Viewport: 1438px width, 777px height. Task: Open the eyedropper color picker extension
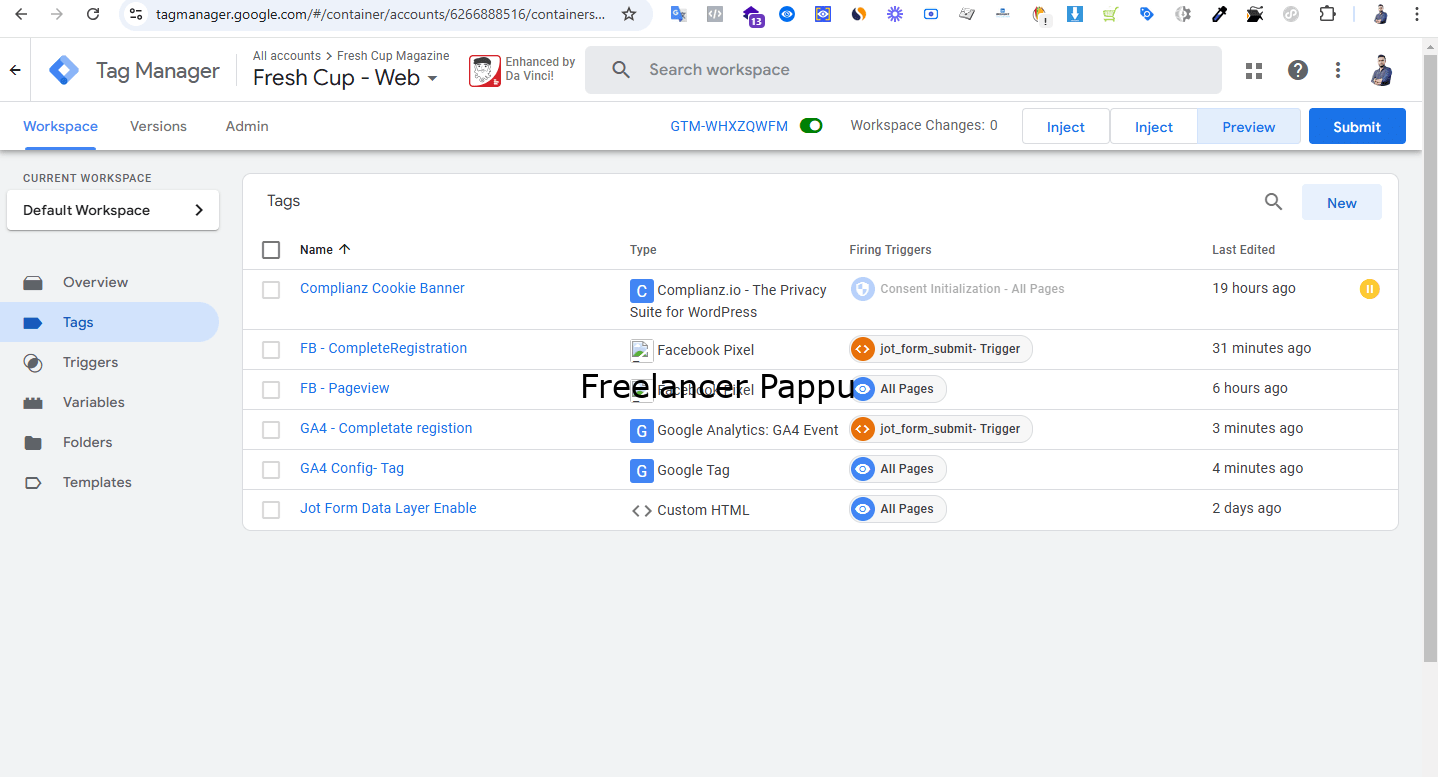point(1218,14)
